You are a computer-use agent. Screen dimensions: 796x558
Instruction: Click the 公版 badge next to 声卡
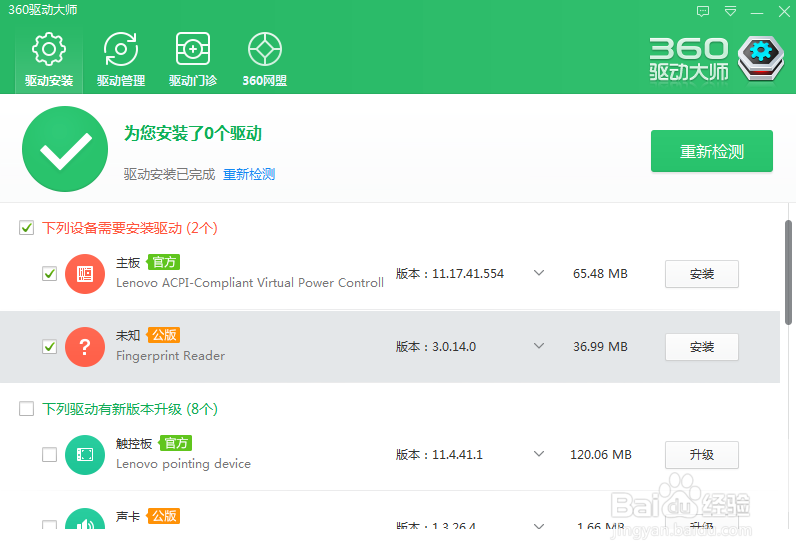[163, 516]
